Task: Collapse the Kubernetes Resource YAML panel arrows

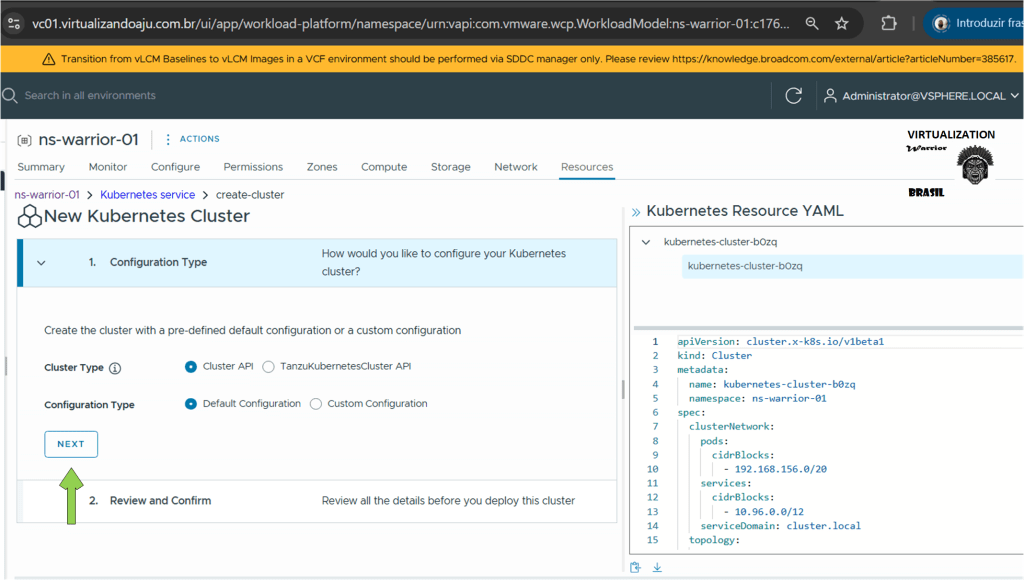Action: click(x=635, y=212)
